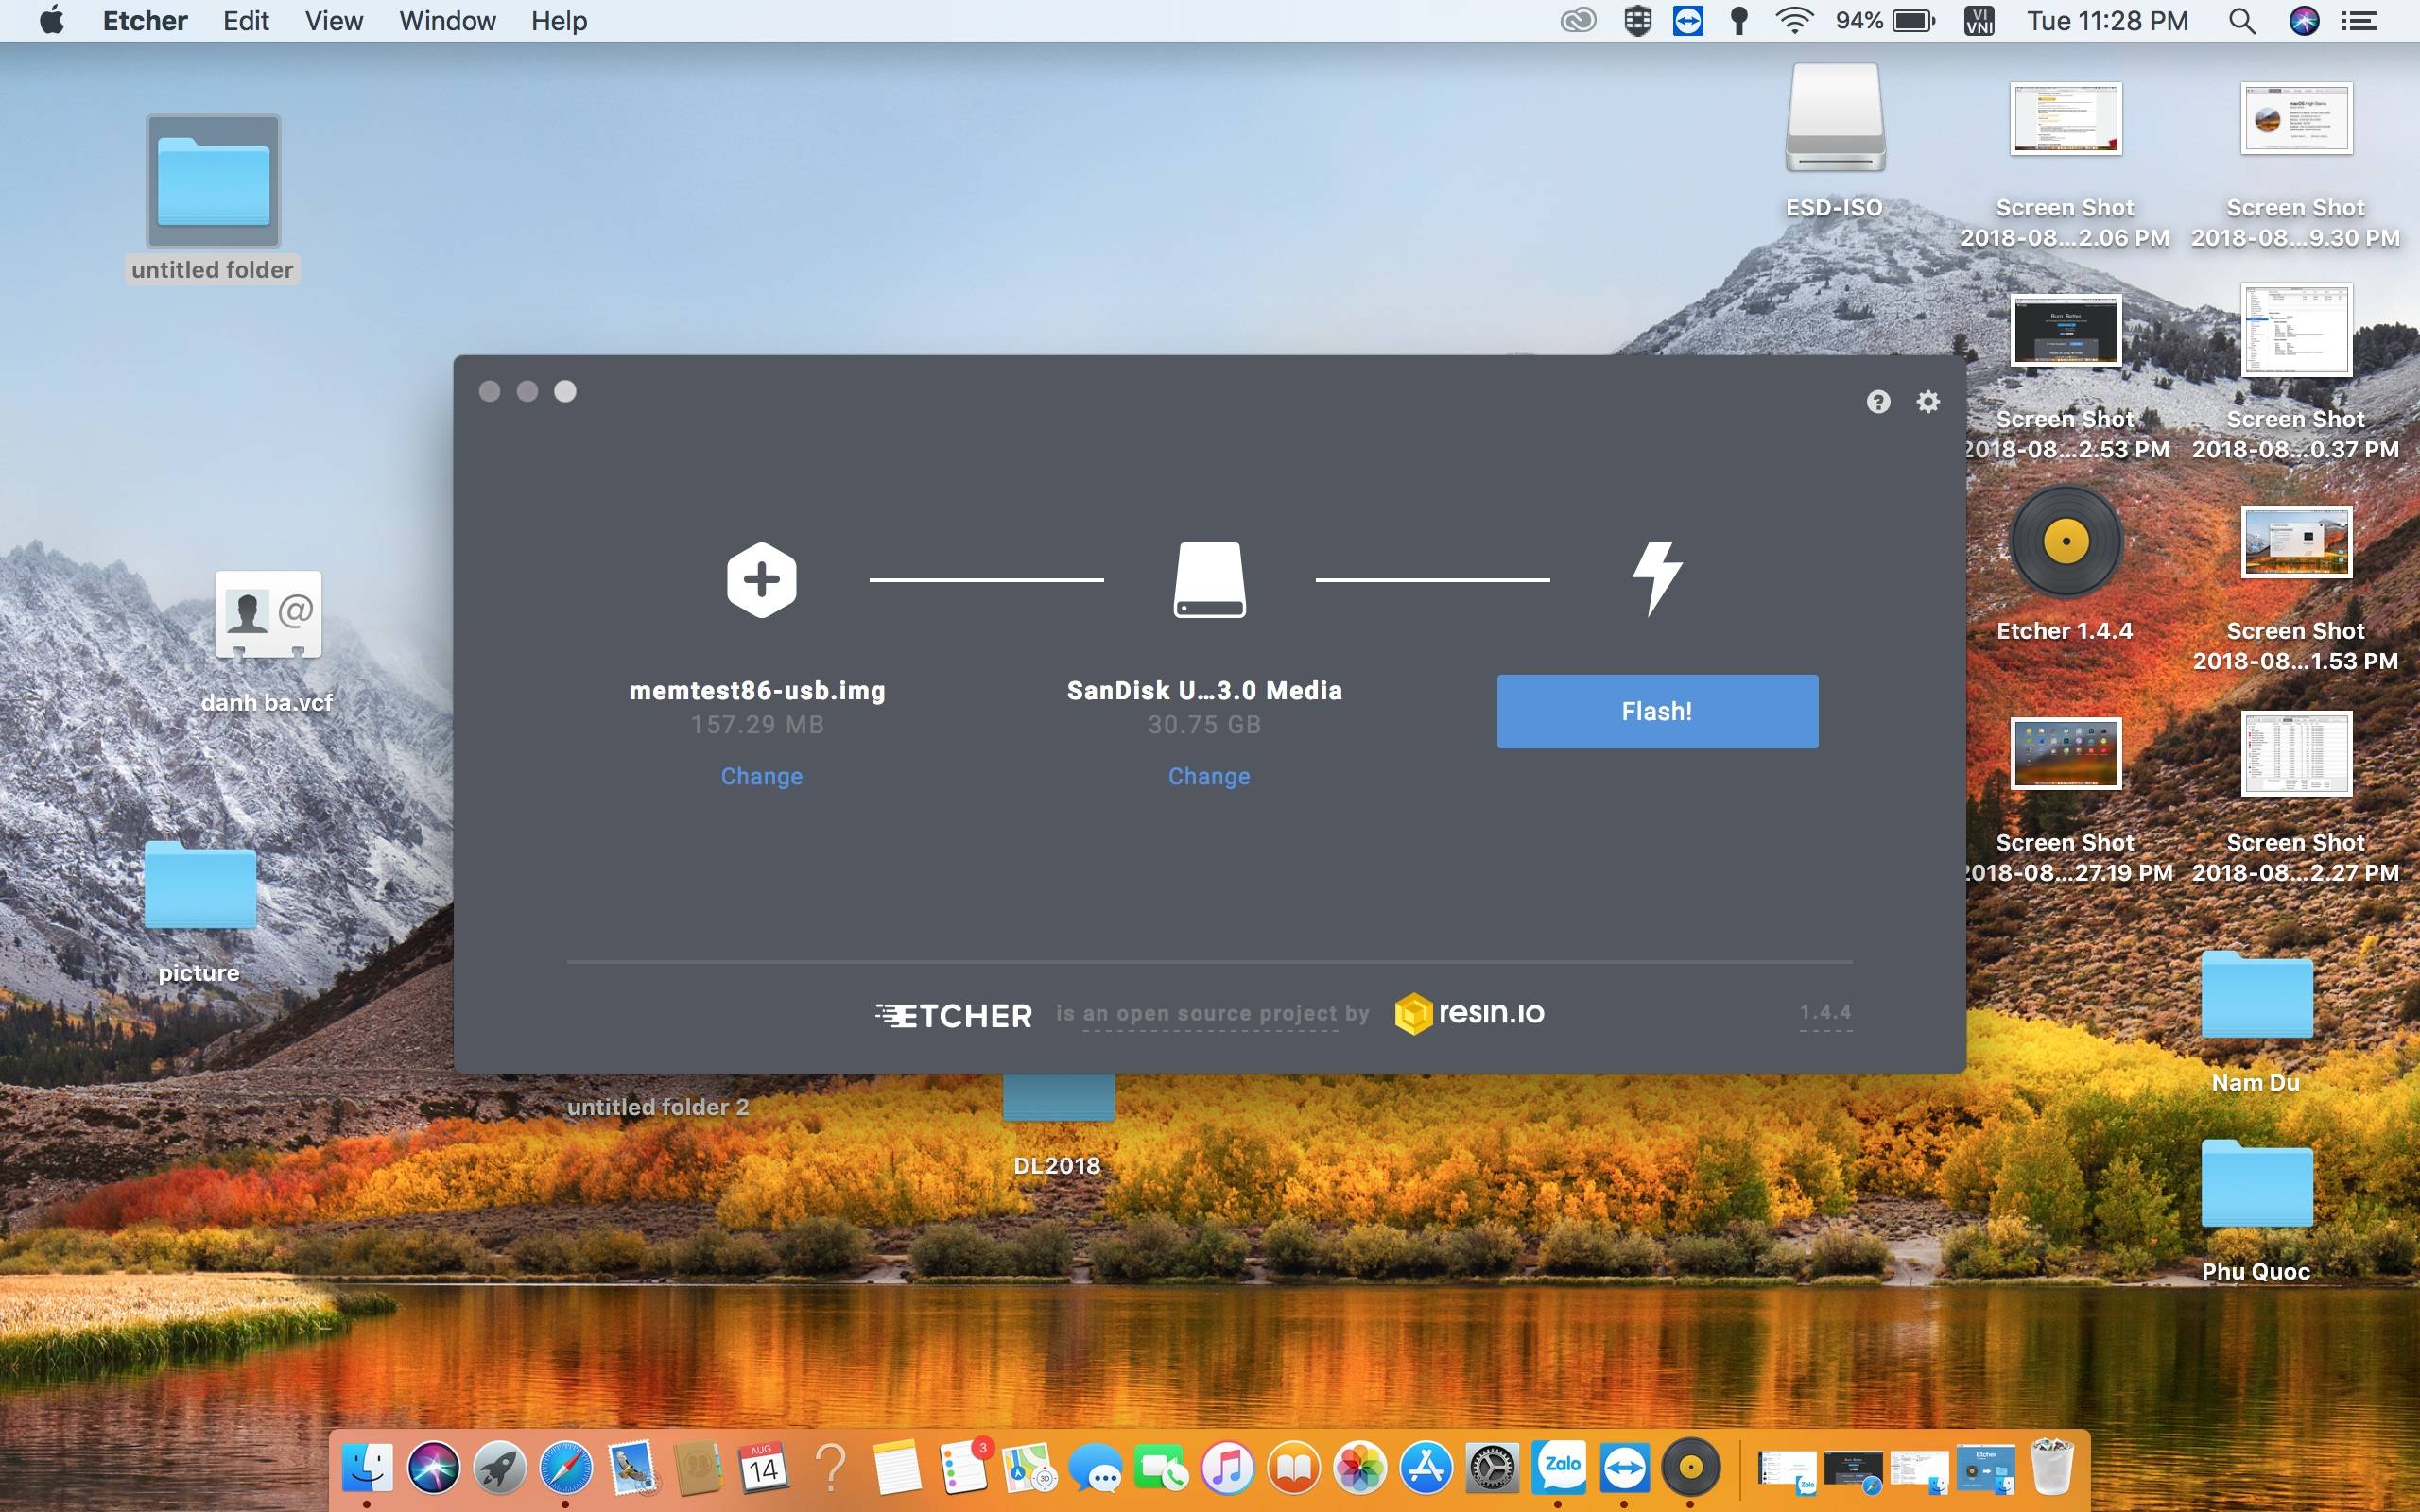
Task: Open the Window menu
Action: click(x=447, y=21)
